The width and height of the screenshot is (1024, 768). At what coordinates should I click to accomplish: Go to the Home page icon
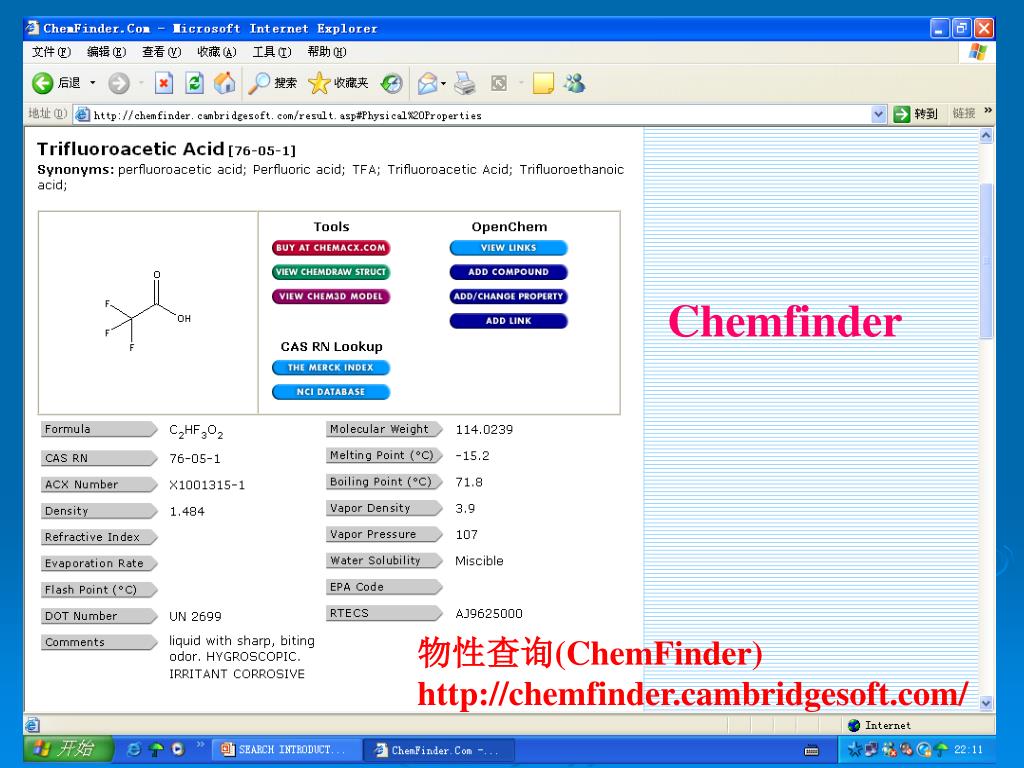(225, 83)
